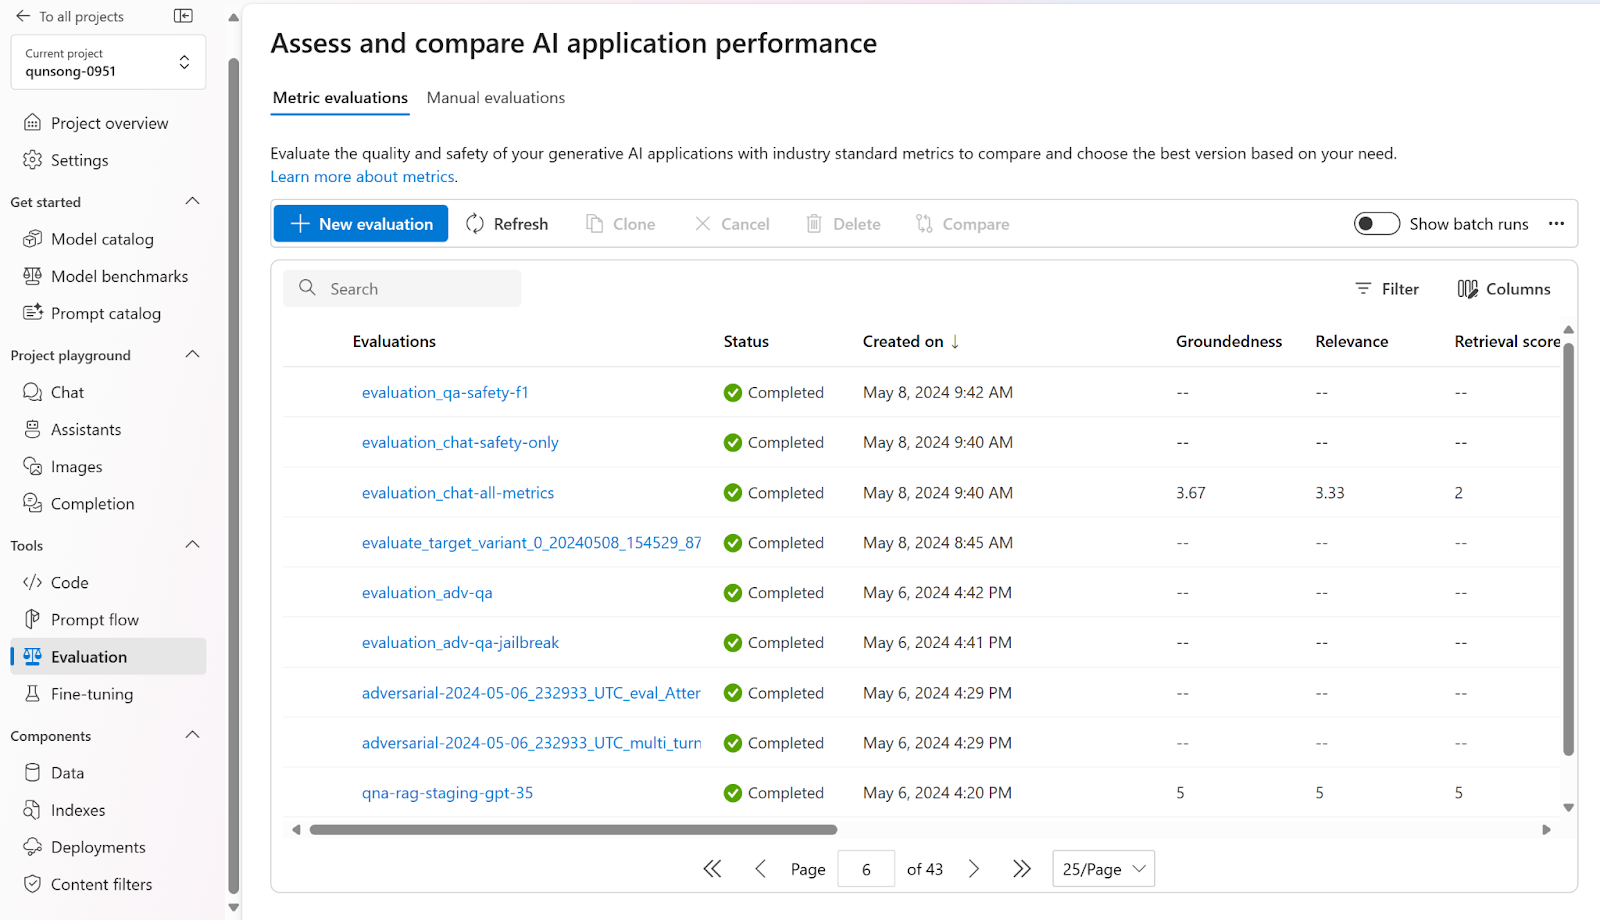Open the Filter option above the table
1600x920 pixels.
[x=1387, y=289]
